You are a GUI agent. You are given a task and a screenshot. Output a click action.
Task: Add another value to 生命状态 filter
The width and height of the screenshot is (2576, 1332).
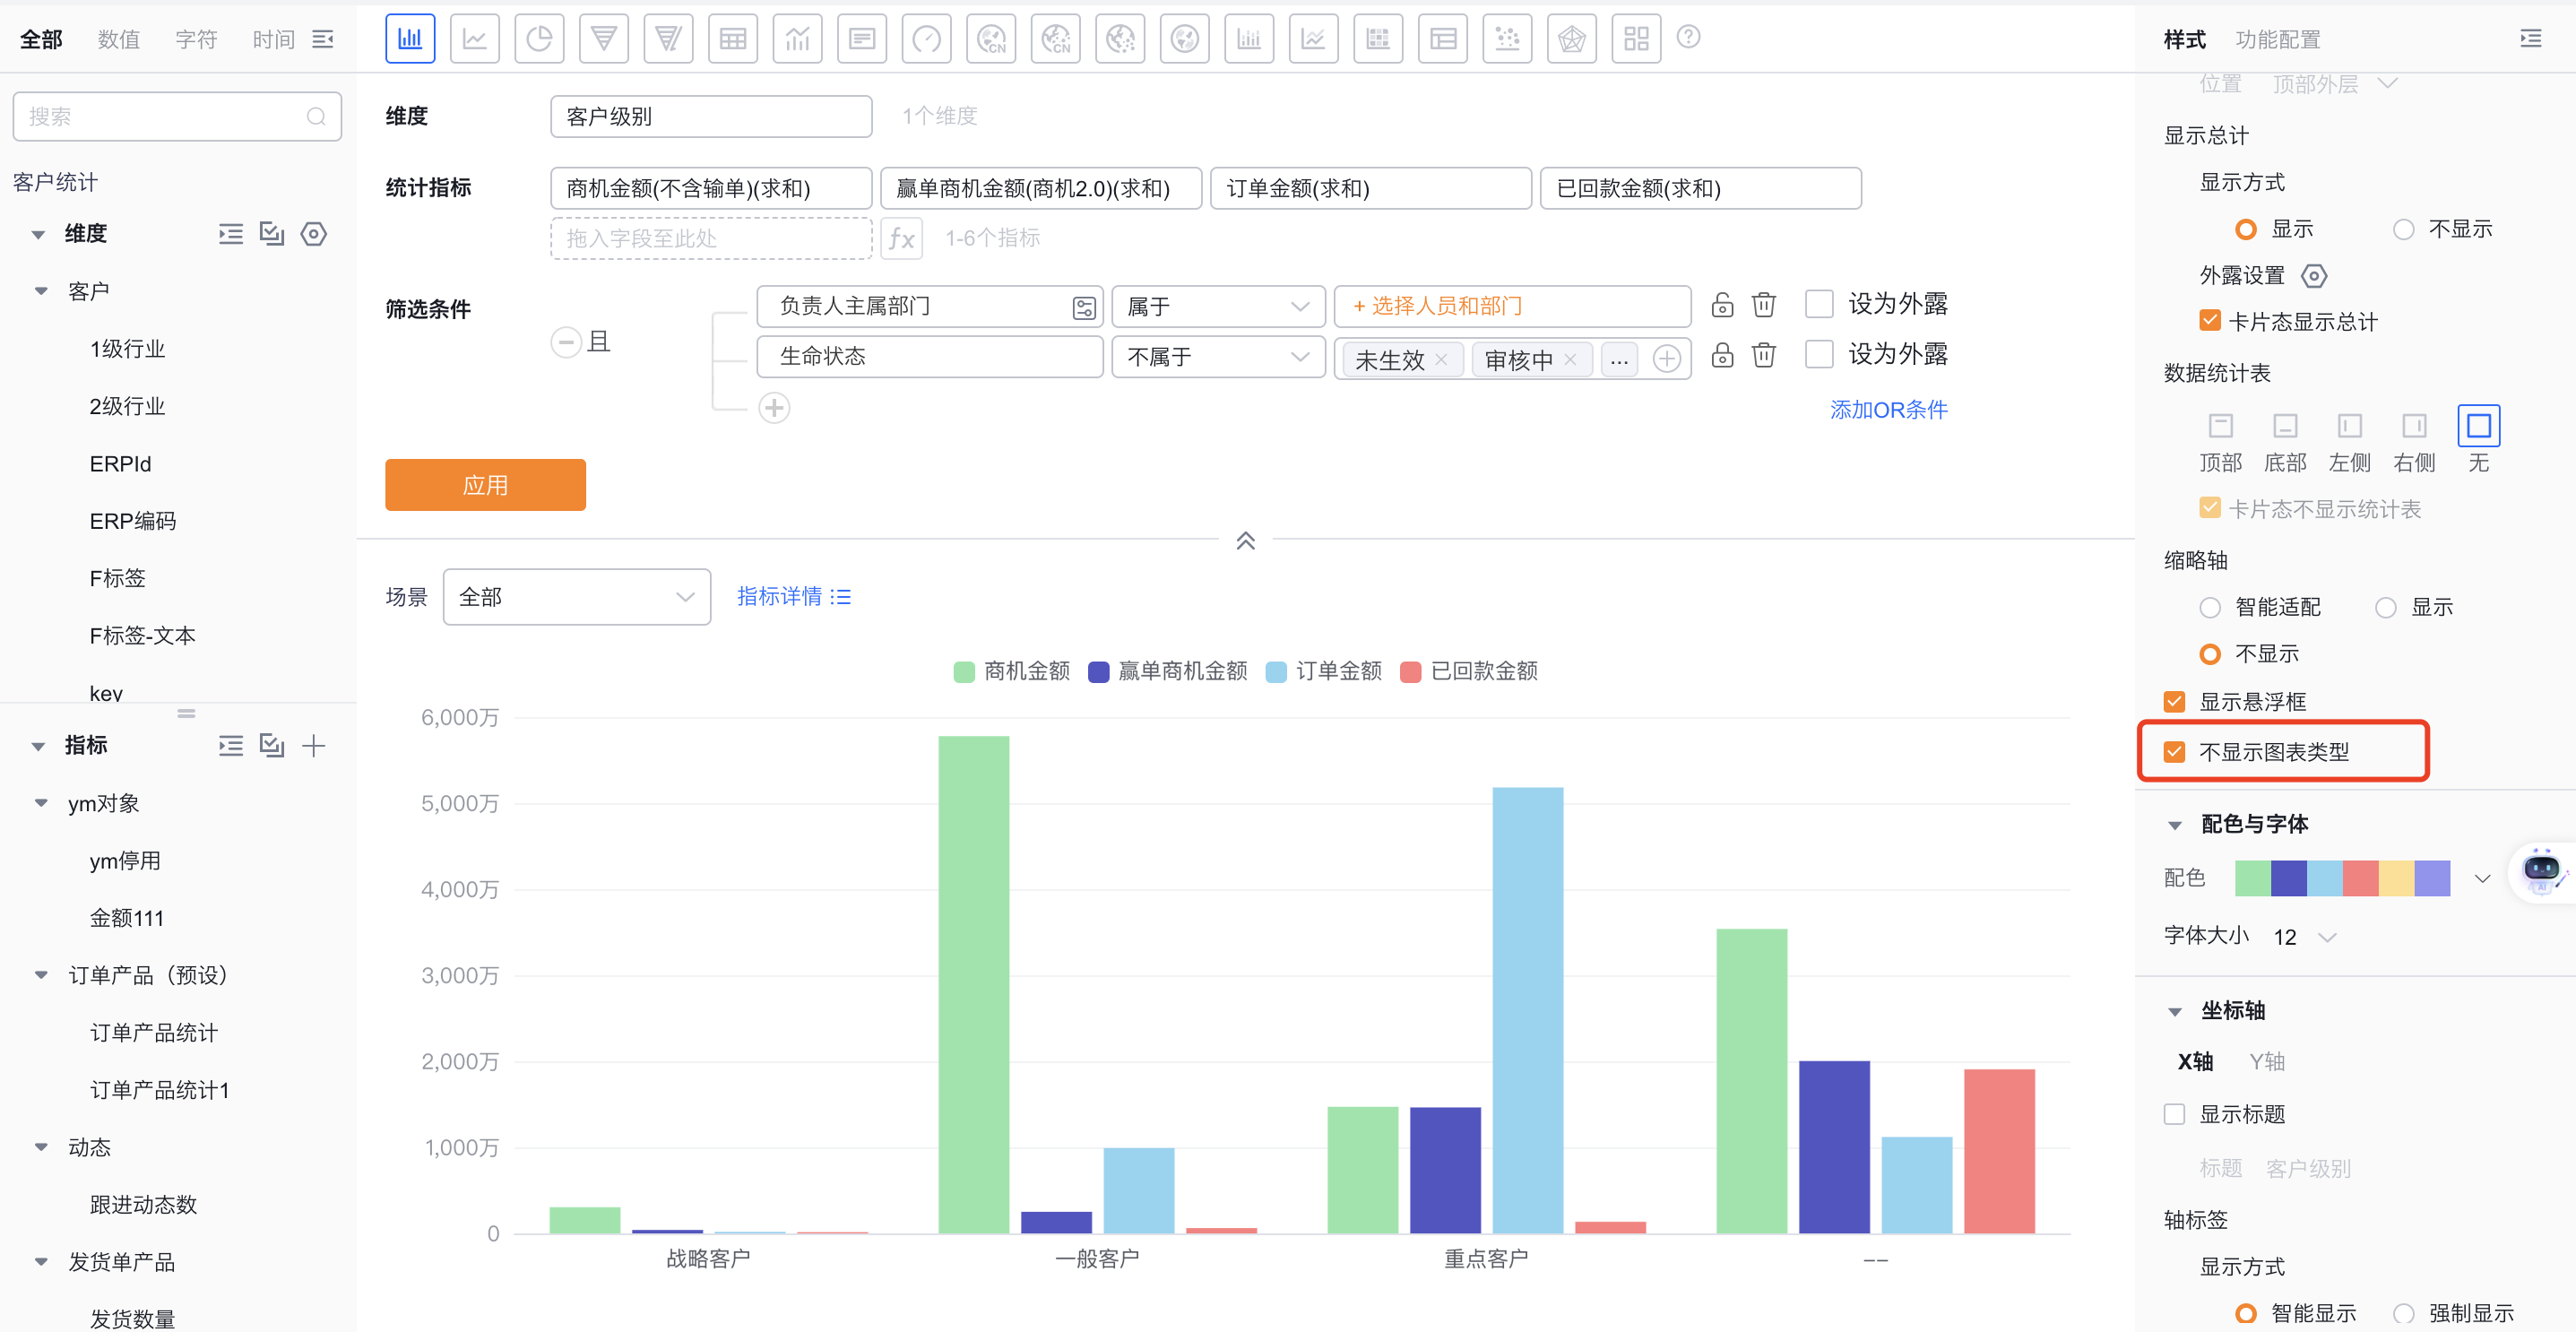point(1666,358)
